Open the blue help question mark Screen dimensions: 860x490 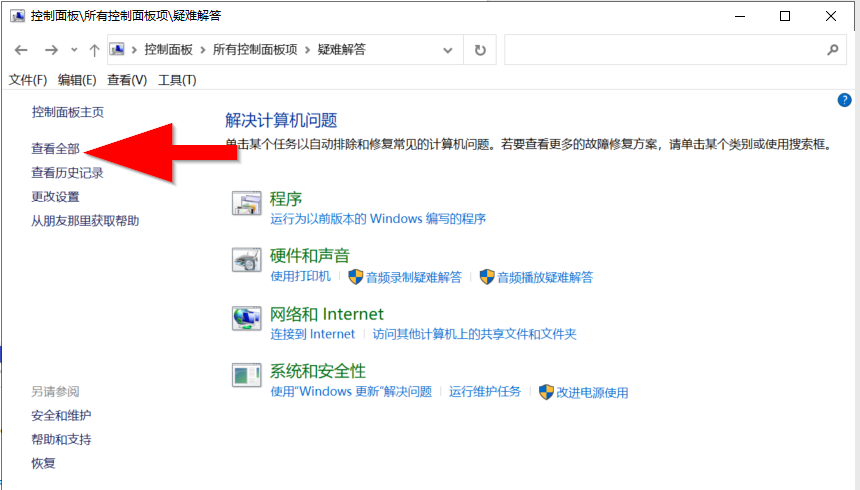(844, 100)
